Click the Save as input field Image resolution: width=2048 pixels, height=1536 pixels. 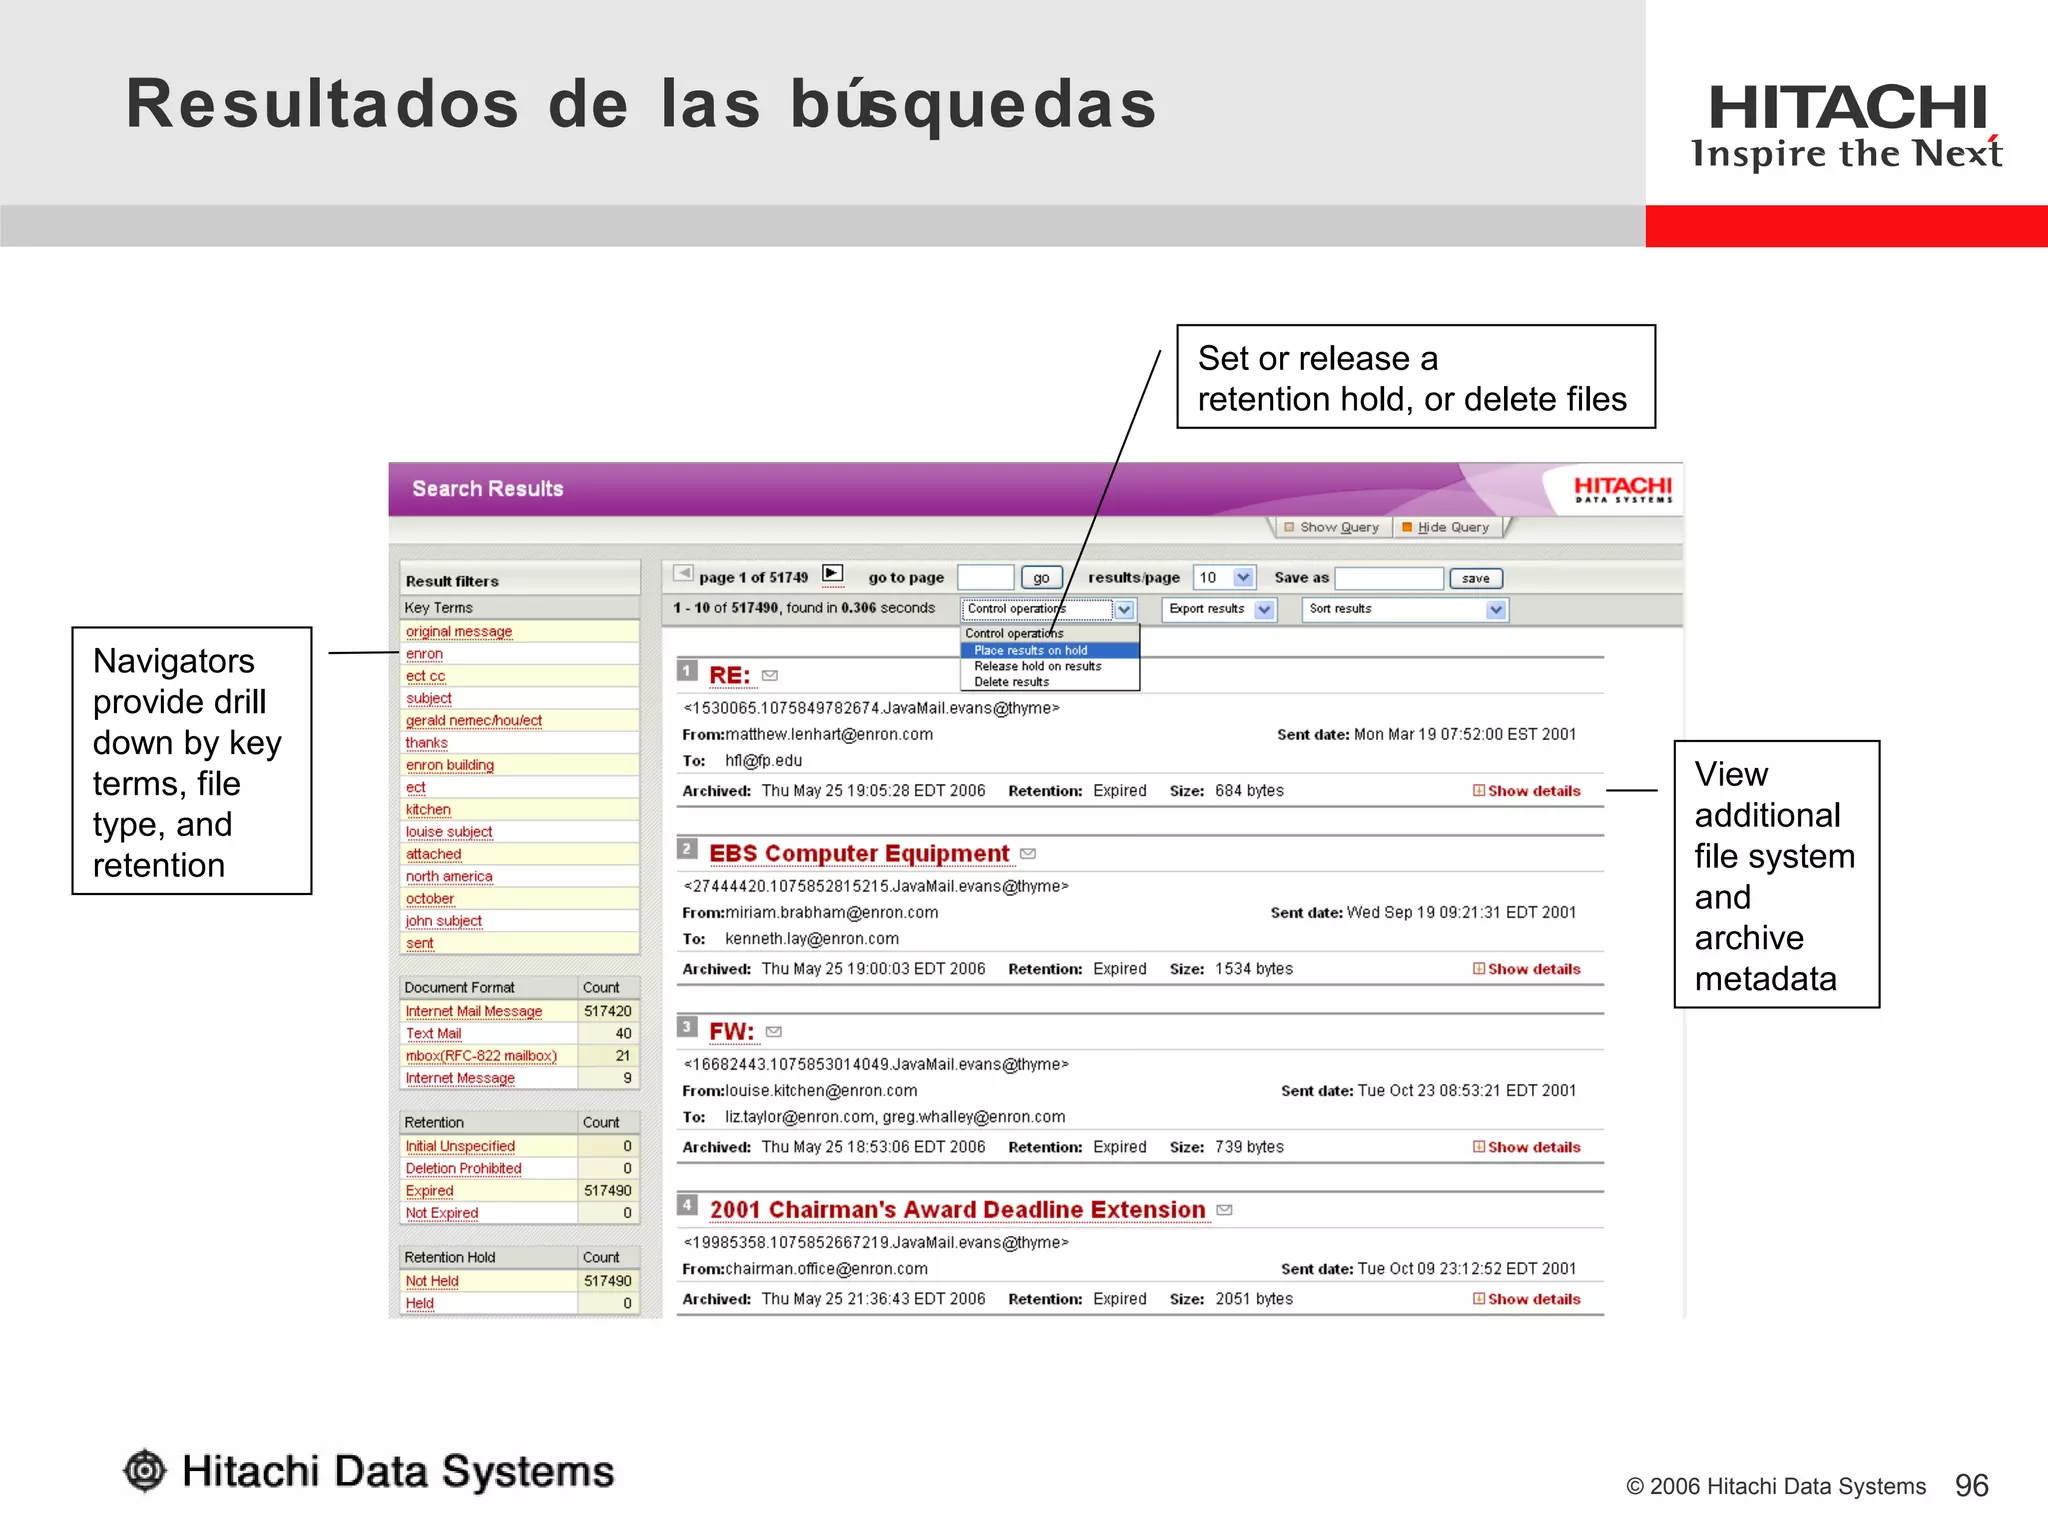[x=1390, y=578]
